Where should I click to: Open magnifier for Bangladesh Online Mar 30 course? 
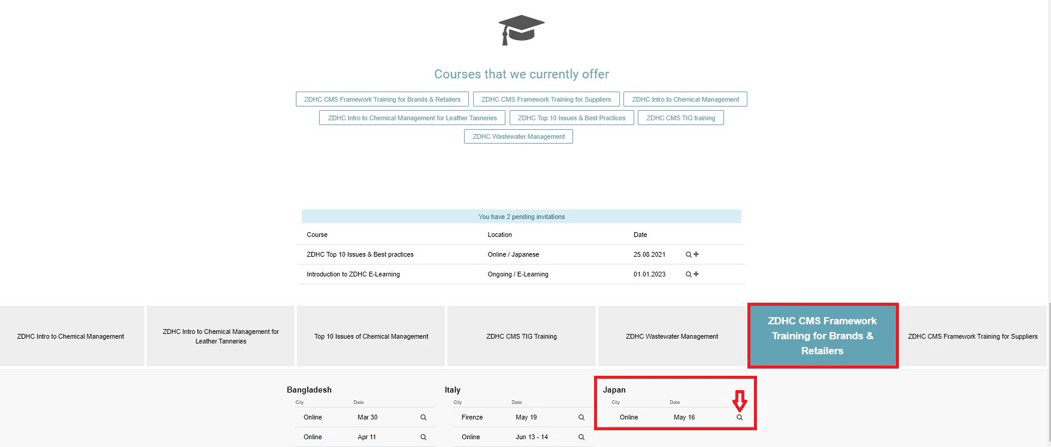pyautogui.click(x=423, y=417)
